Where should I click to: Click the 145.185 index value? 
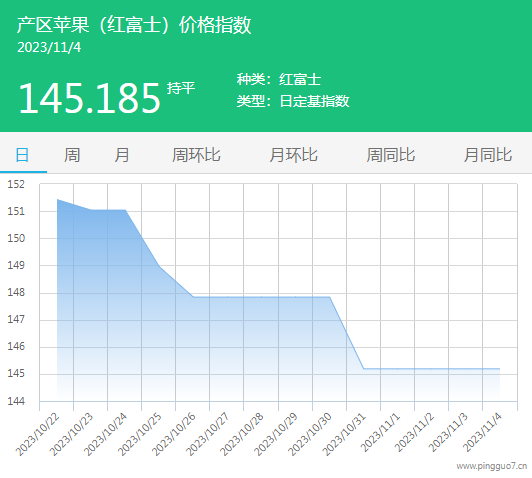click(89, 98)
